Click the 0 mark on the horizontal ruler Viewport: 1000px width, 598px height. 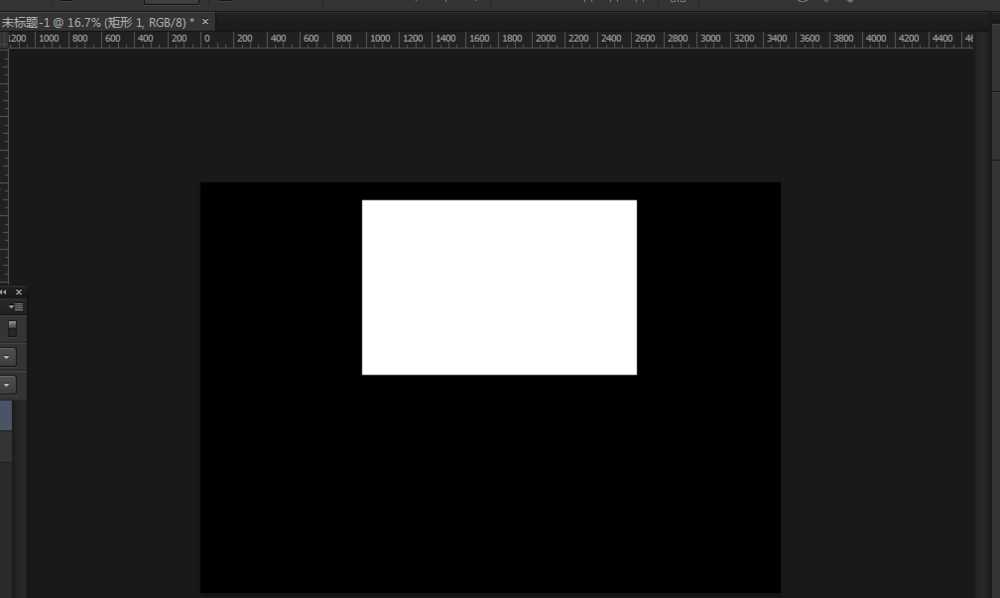(205, 40)
